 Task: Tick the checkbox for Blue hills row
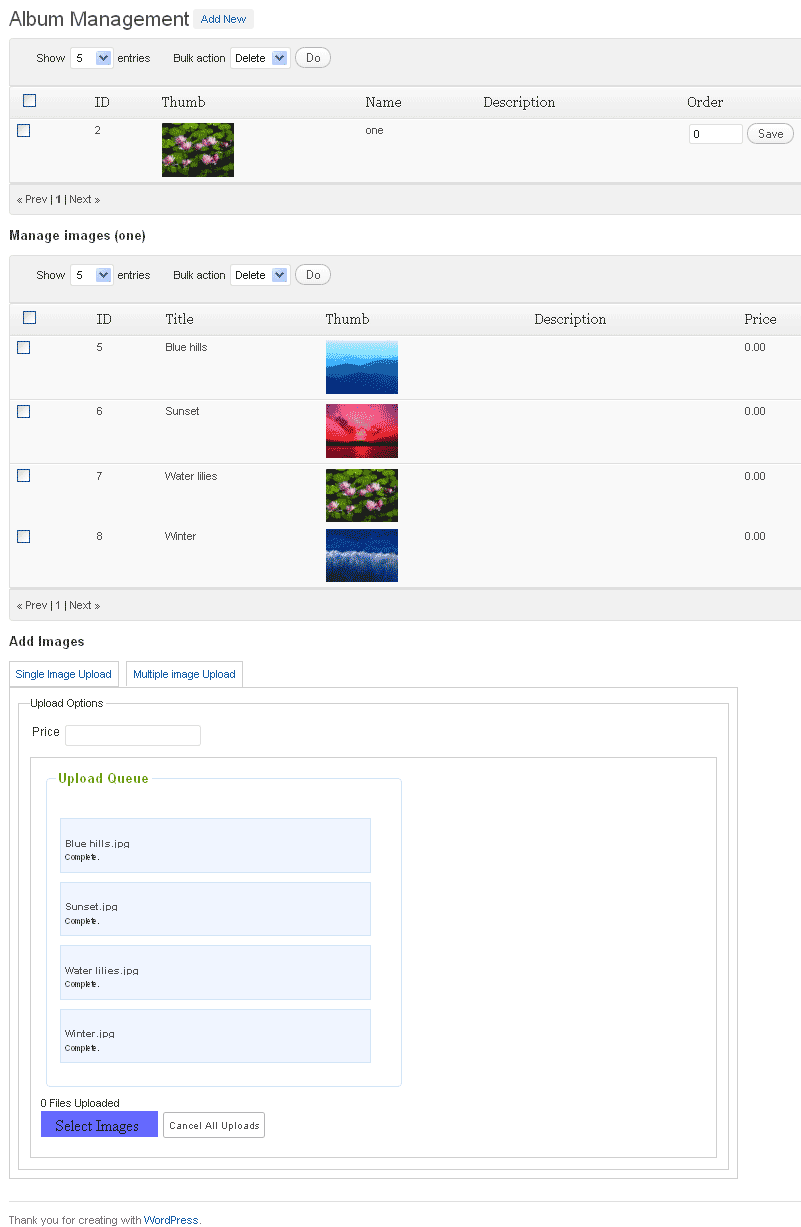24,347
